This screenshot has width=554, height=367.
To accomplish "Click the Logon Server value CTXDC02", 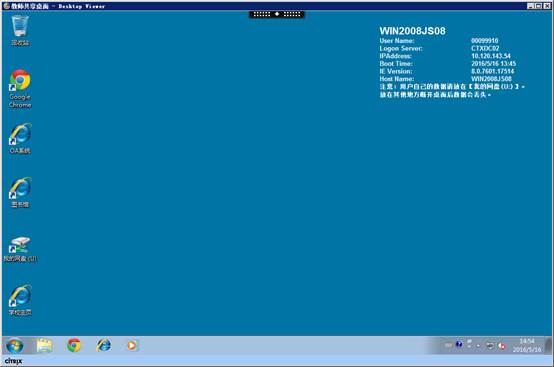I will (x=485, y=48).
